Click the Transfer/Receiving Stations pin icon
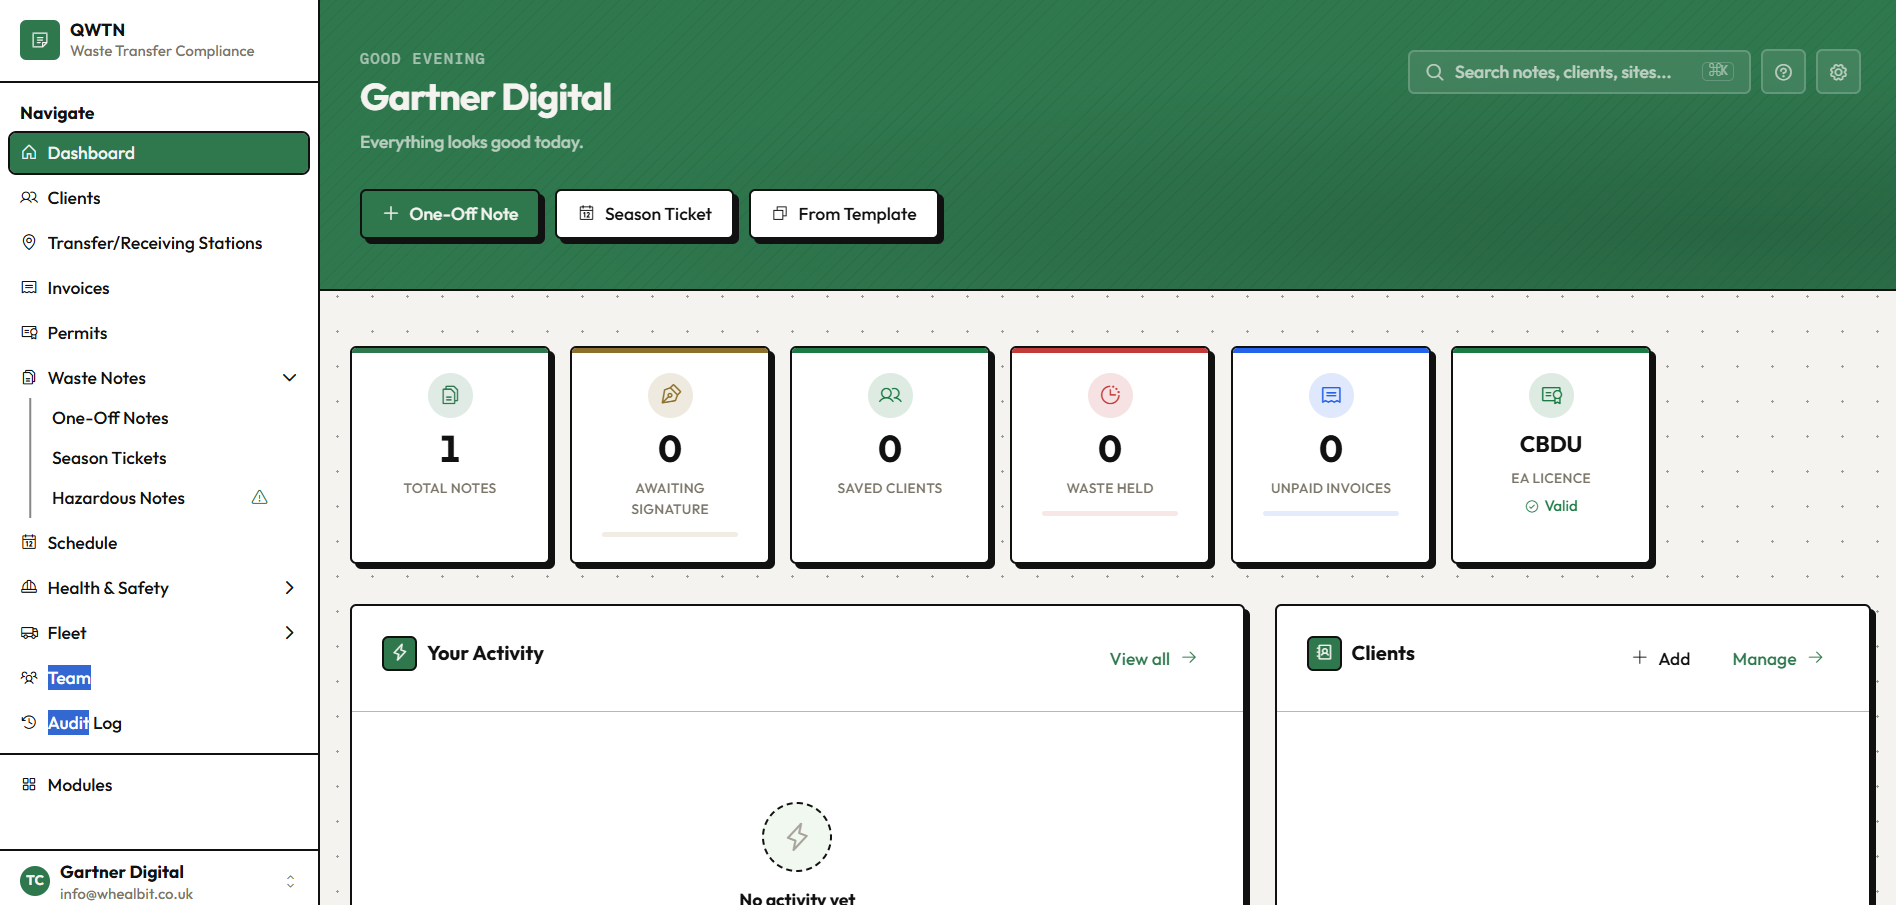 click(29, 242)
